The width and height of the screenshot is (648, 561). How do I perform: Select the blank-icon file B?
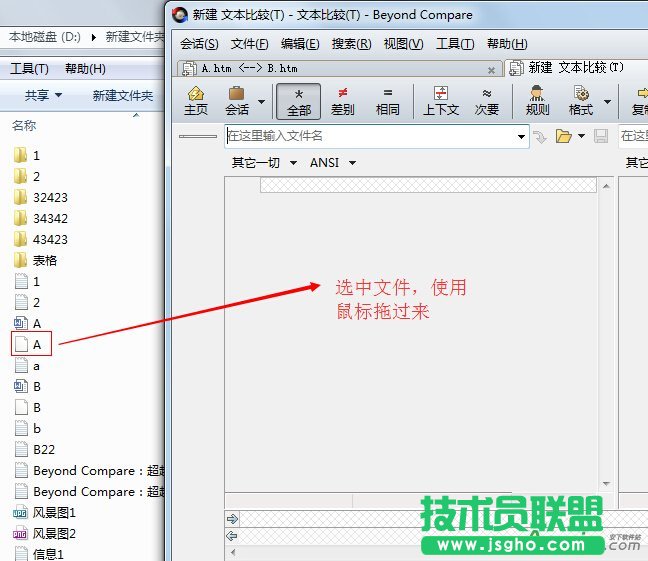pyautogui.click(x=28, y=408)
